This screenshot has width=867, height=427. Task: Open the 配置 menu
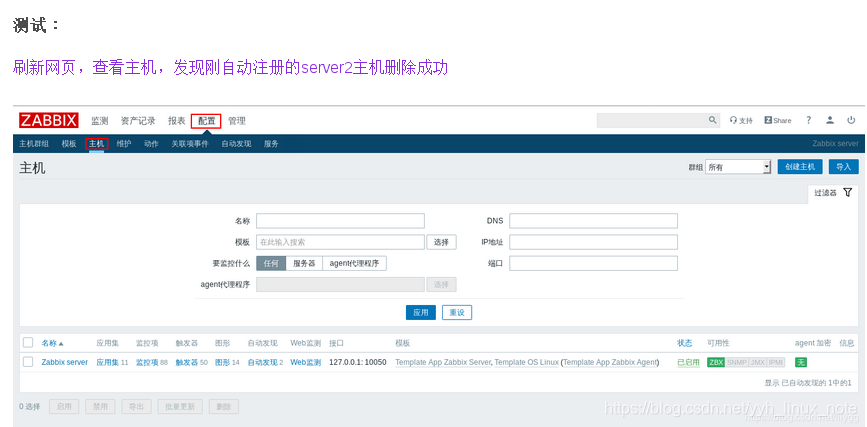click(206, 121)
